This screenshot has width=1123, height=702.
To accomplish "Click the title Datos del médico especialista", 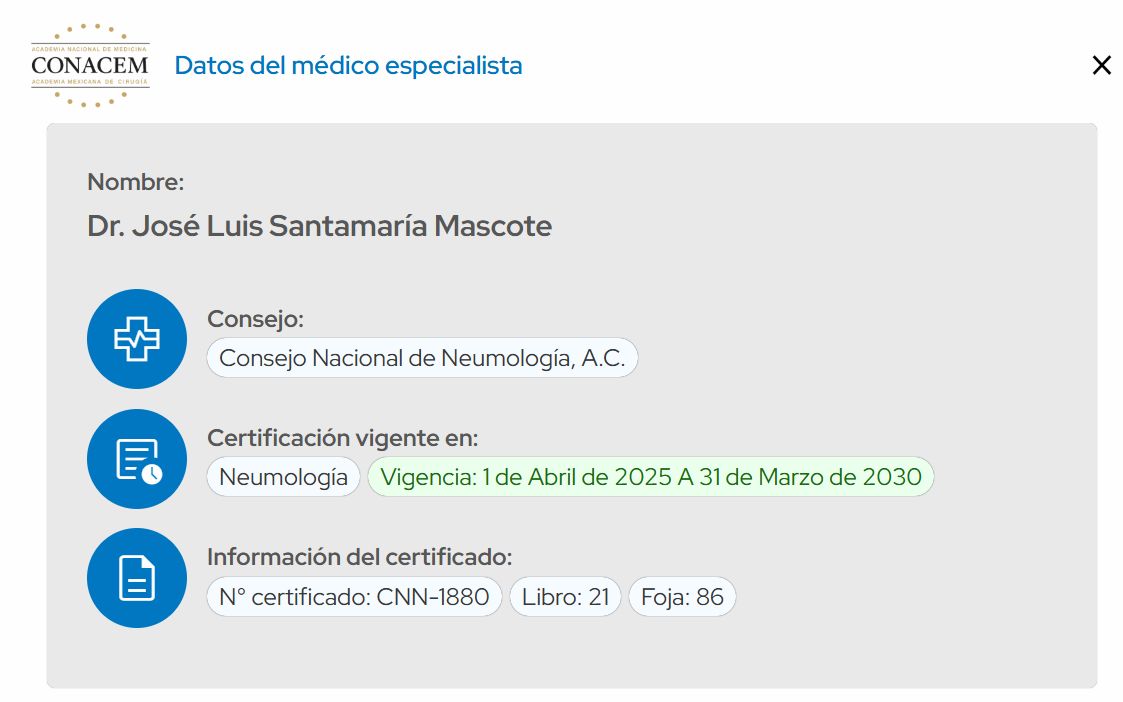I will point(348,66).
